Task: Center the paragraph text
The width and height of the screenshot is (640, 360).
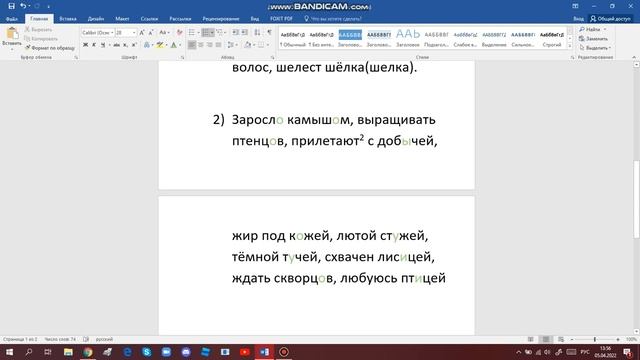Action: (200, 44)
